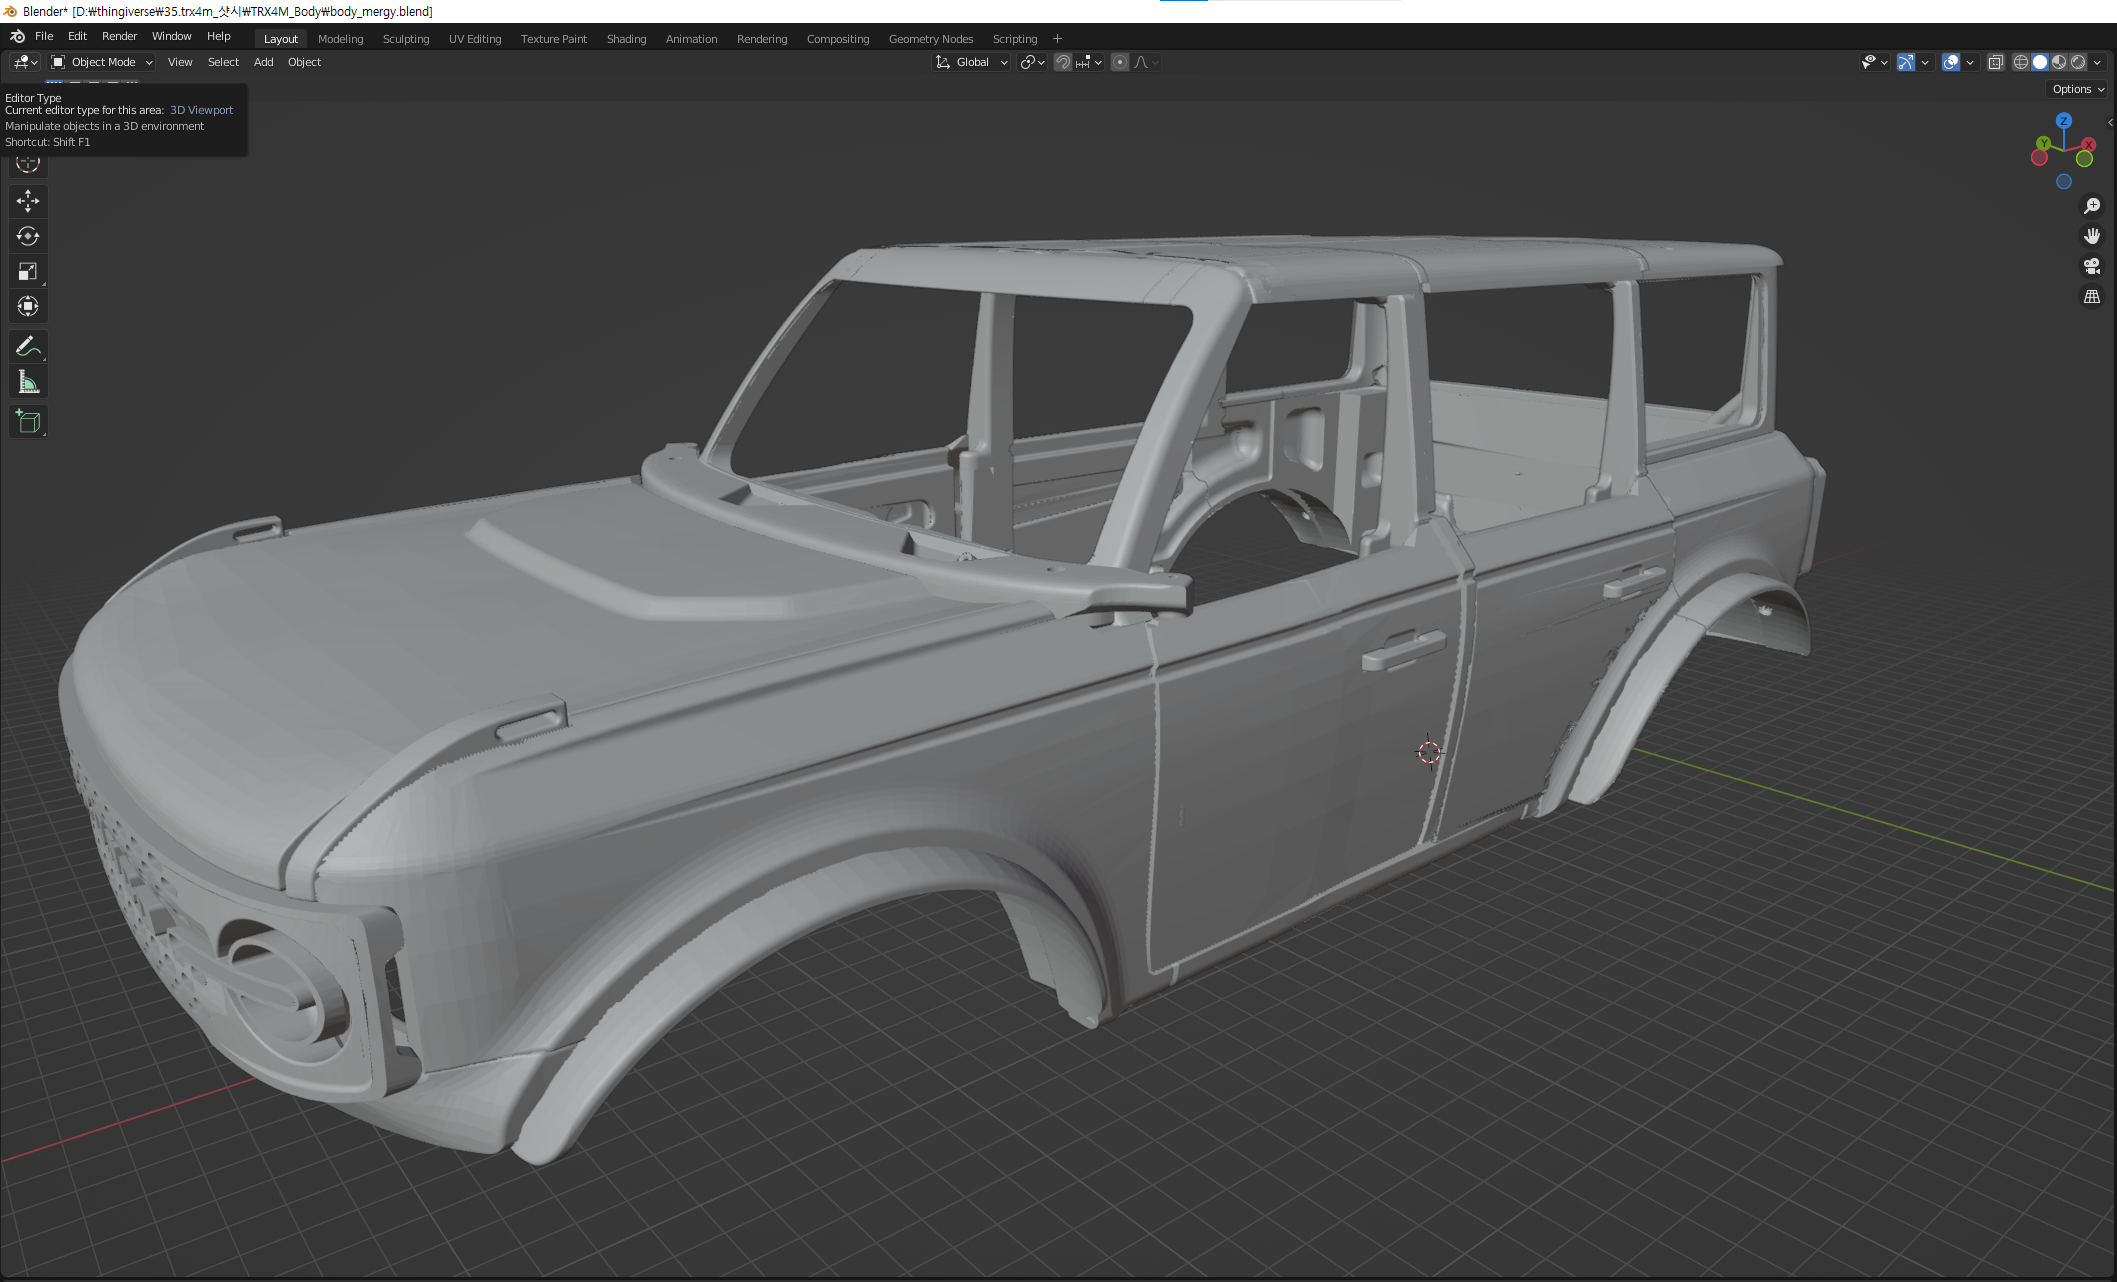Select the Measure tool
The height and width of the screenshot is (1282, 2117).
28,382
